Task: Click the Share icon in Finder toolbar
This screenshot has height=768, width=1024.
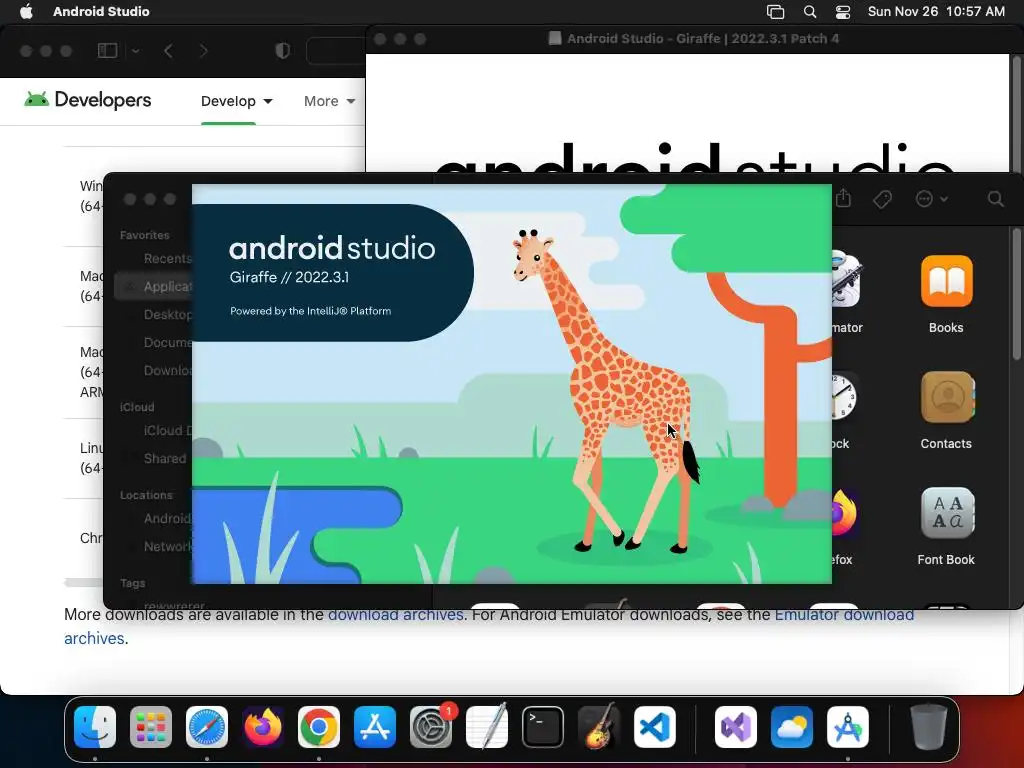Action: pyautogui.click(x=844, y=198)
